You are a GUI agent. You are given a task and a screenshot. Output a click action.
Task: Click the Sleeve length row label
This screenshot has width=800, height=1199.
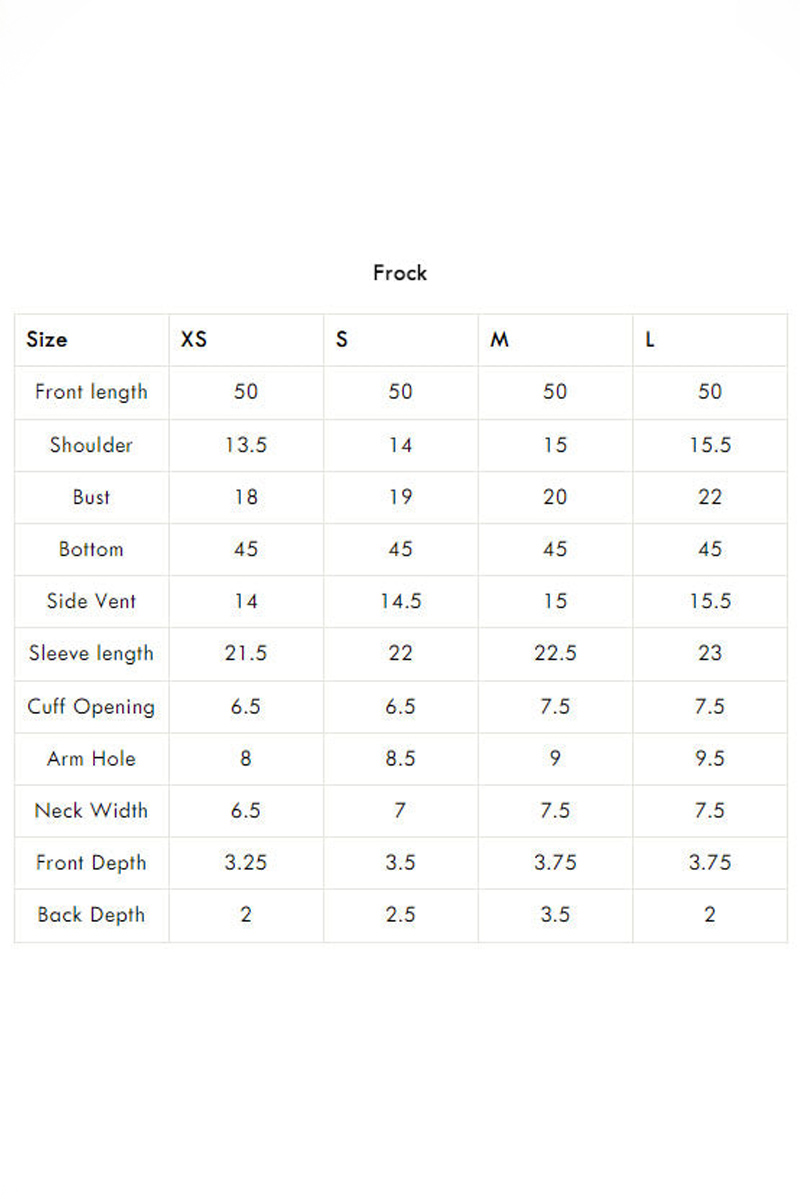tap(91, 654)
